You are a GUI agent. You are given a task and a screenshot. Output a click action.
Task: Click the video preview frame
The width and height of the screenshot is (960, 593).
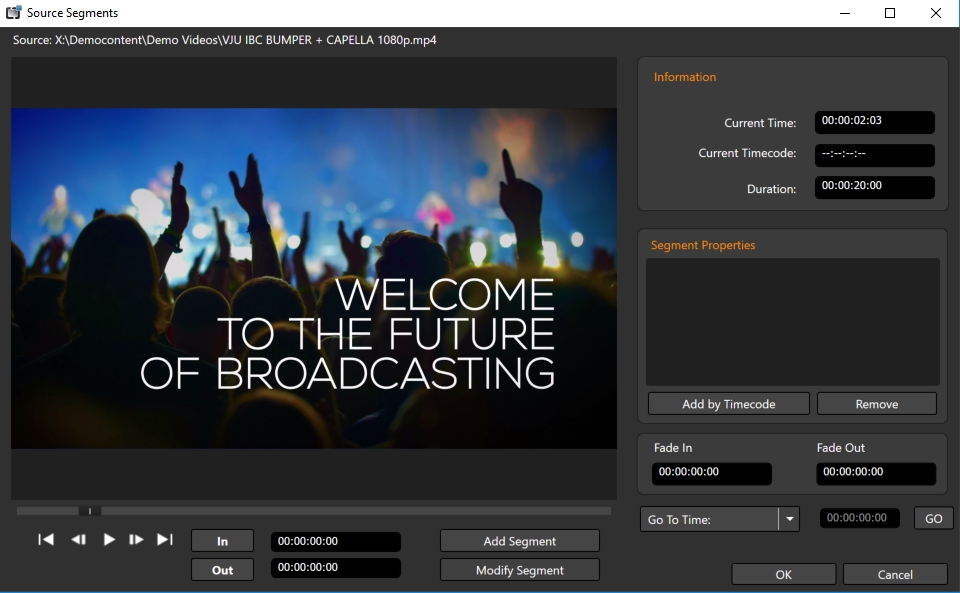313,278
